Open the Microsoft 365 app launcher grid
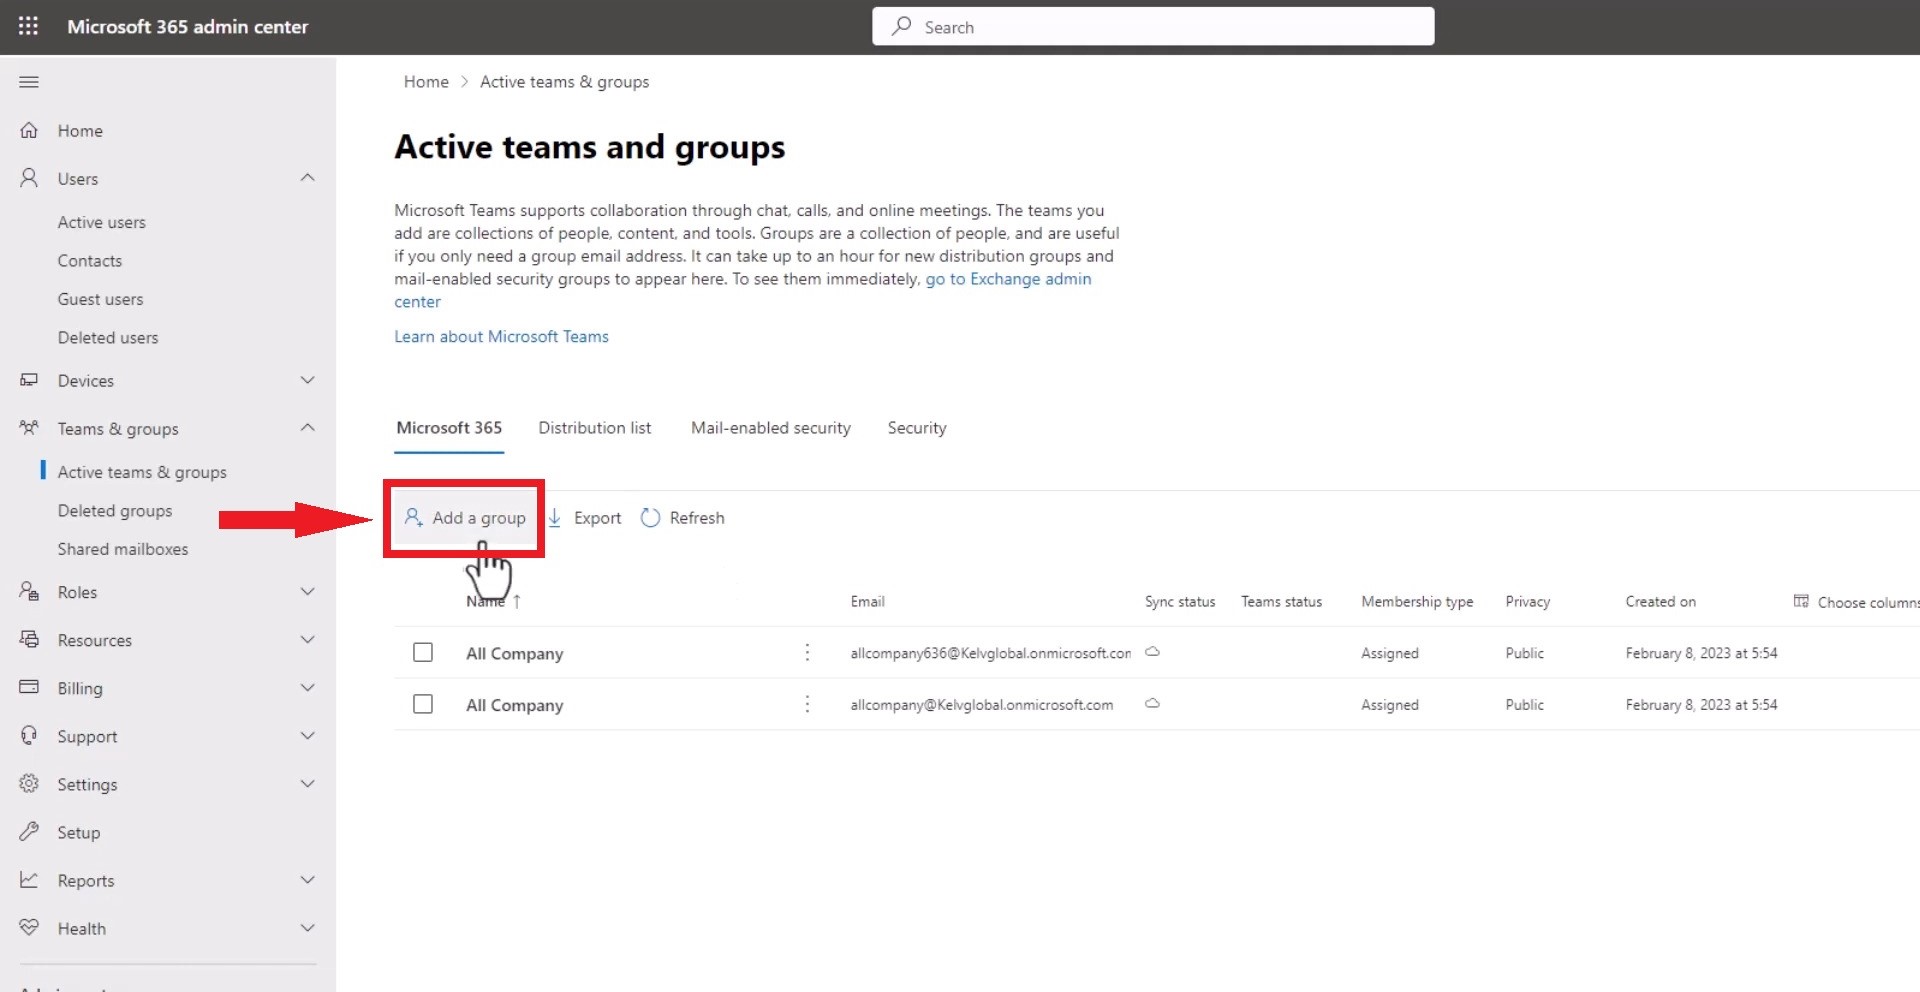 (27, 26)
